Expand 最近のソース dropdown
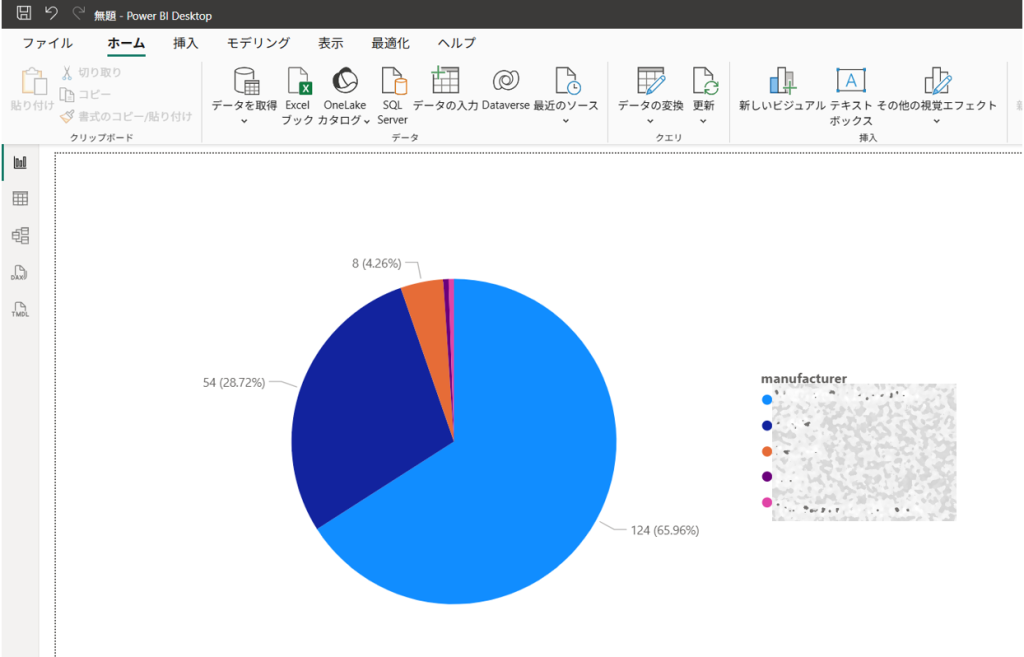The height and width of the screenshot is (657, 1024). point(565,121)
